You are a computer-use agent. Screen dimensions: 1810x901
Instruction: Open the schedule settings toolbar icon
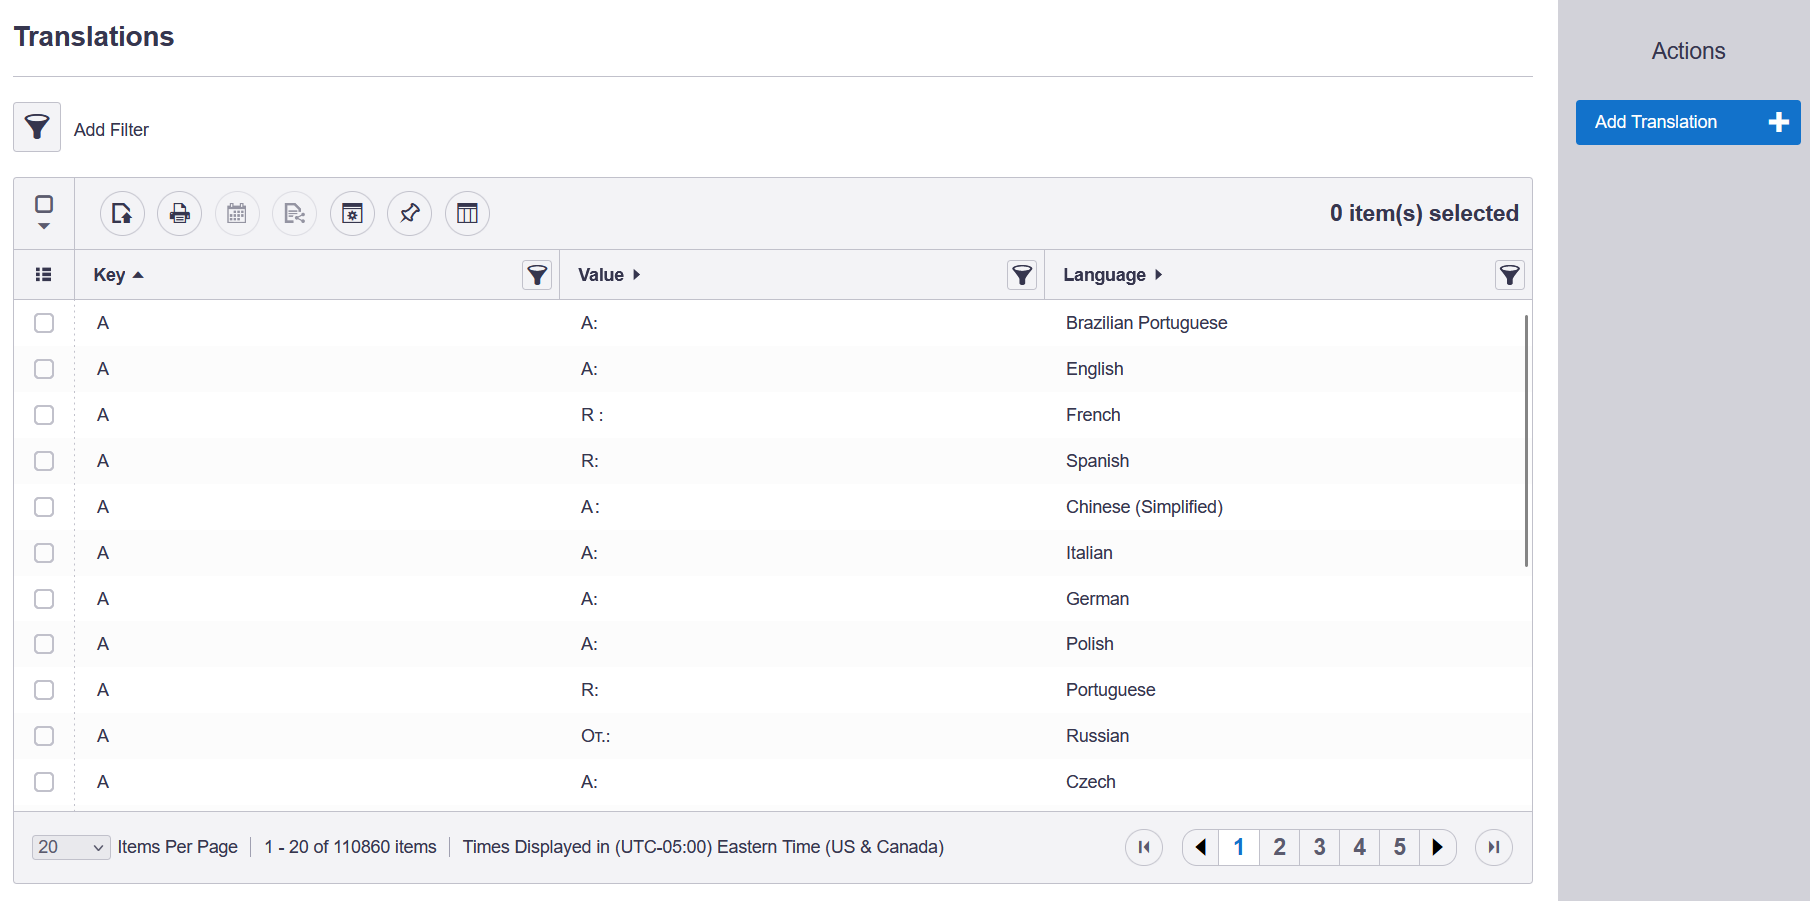tap(352, 213)
